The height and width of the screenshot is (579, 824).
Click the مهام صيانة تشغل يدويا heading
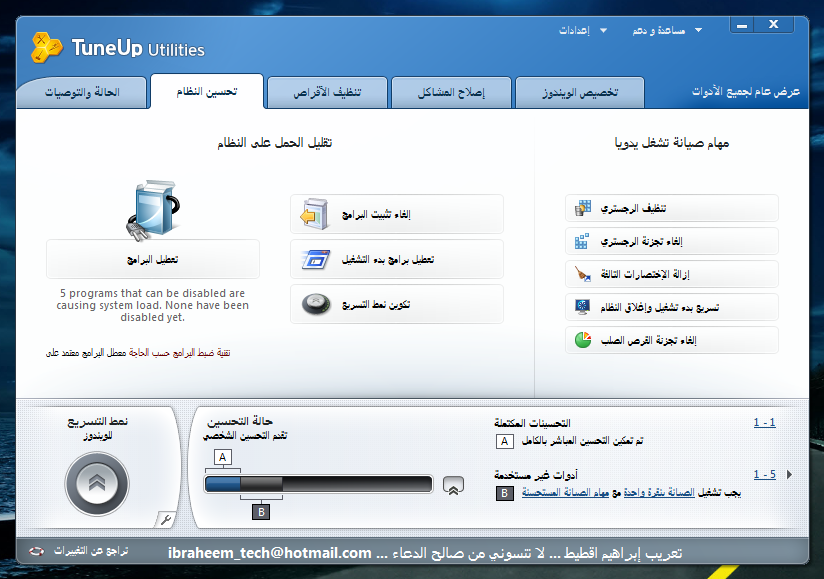coord(672,142)
